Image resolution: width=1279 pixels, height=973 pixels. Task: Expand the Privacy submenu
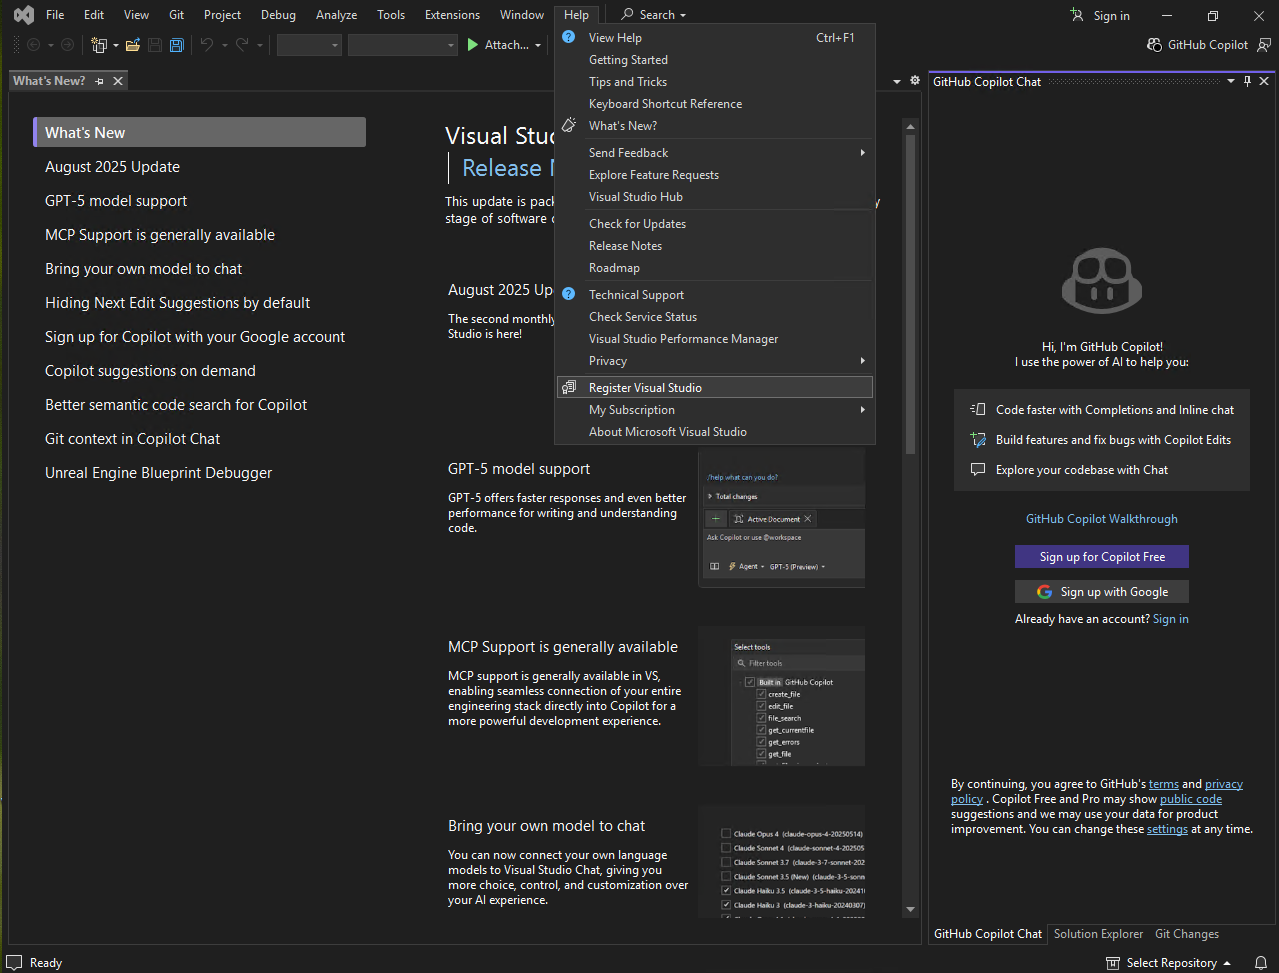(862, 361)
